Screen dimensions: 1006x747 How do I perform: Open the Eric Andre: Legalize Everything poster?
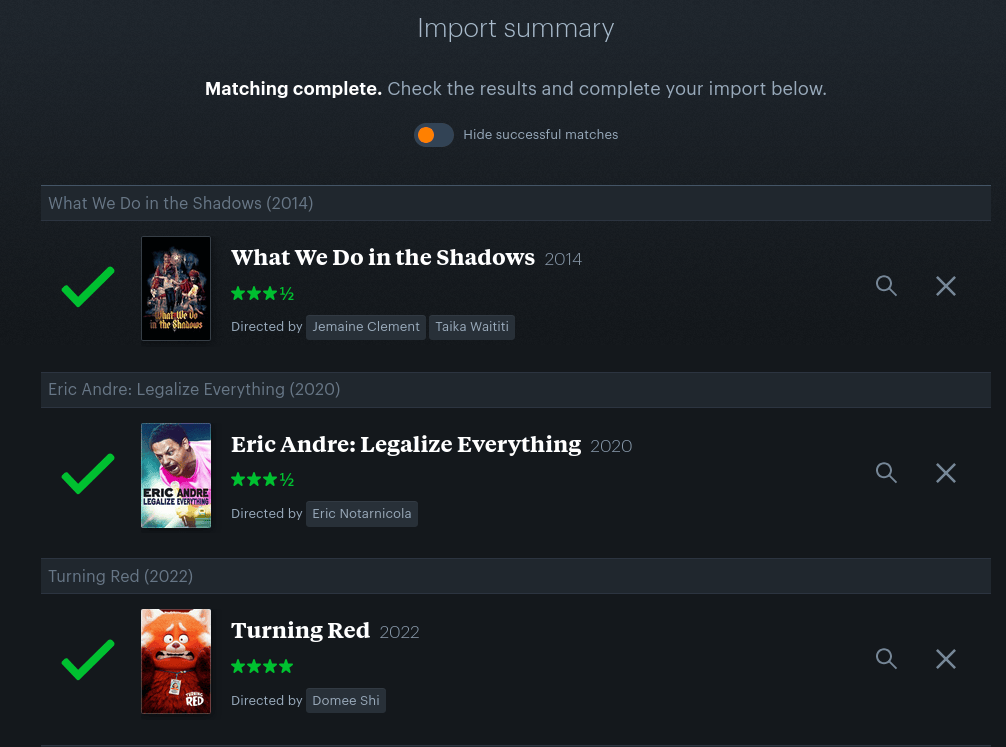tap(176, 476)
